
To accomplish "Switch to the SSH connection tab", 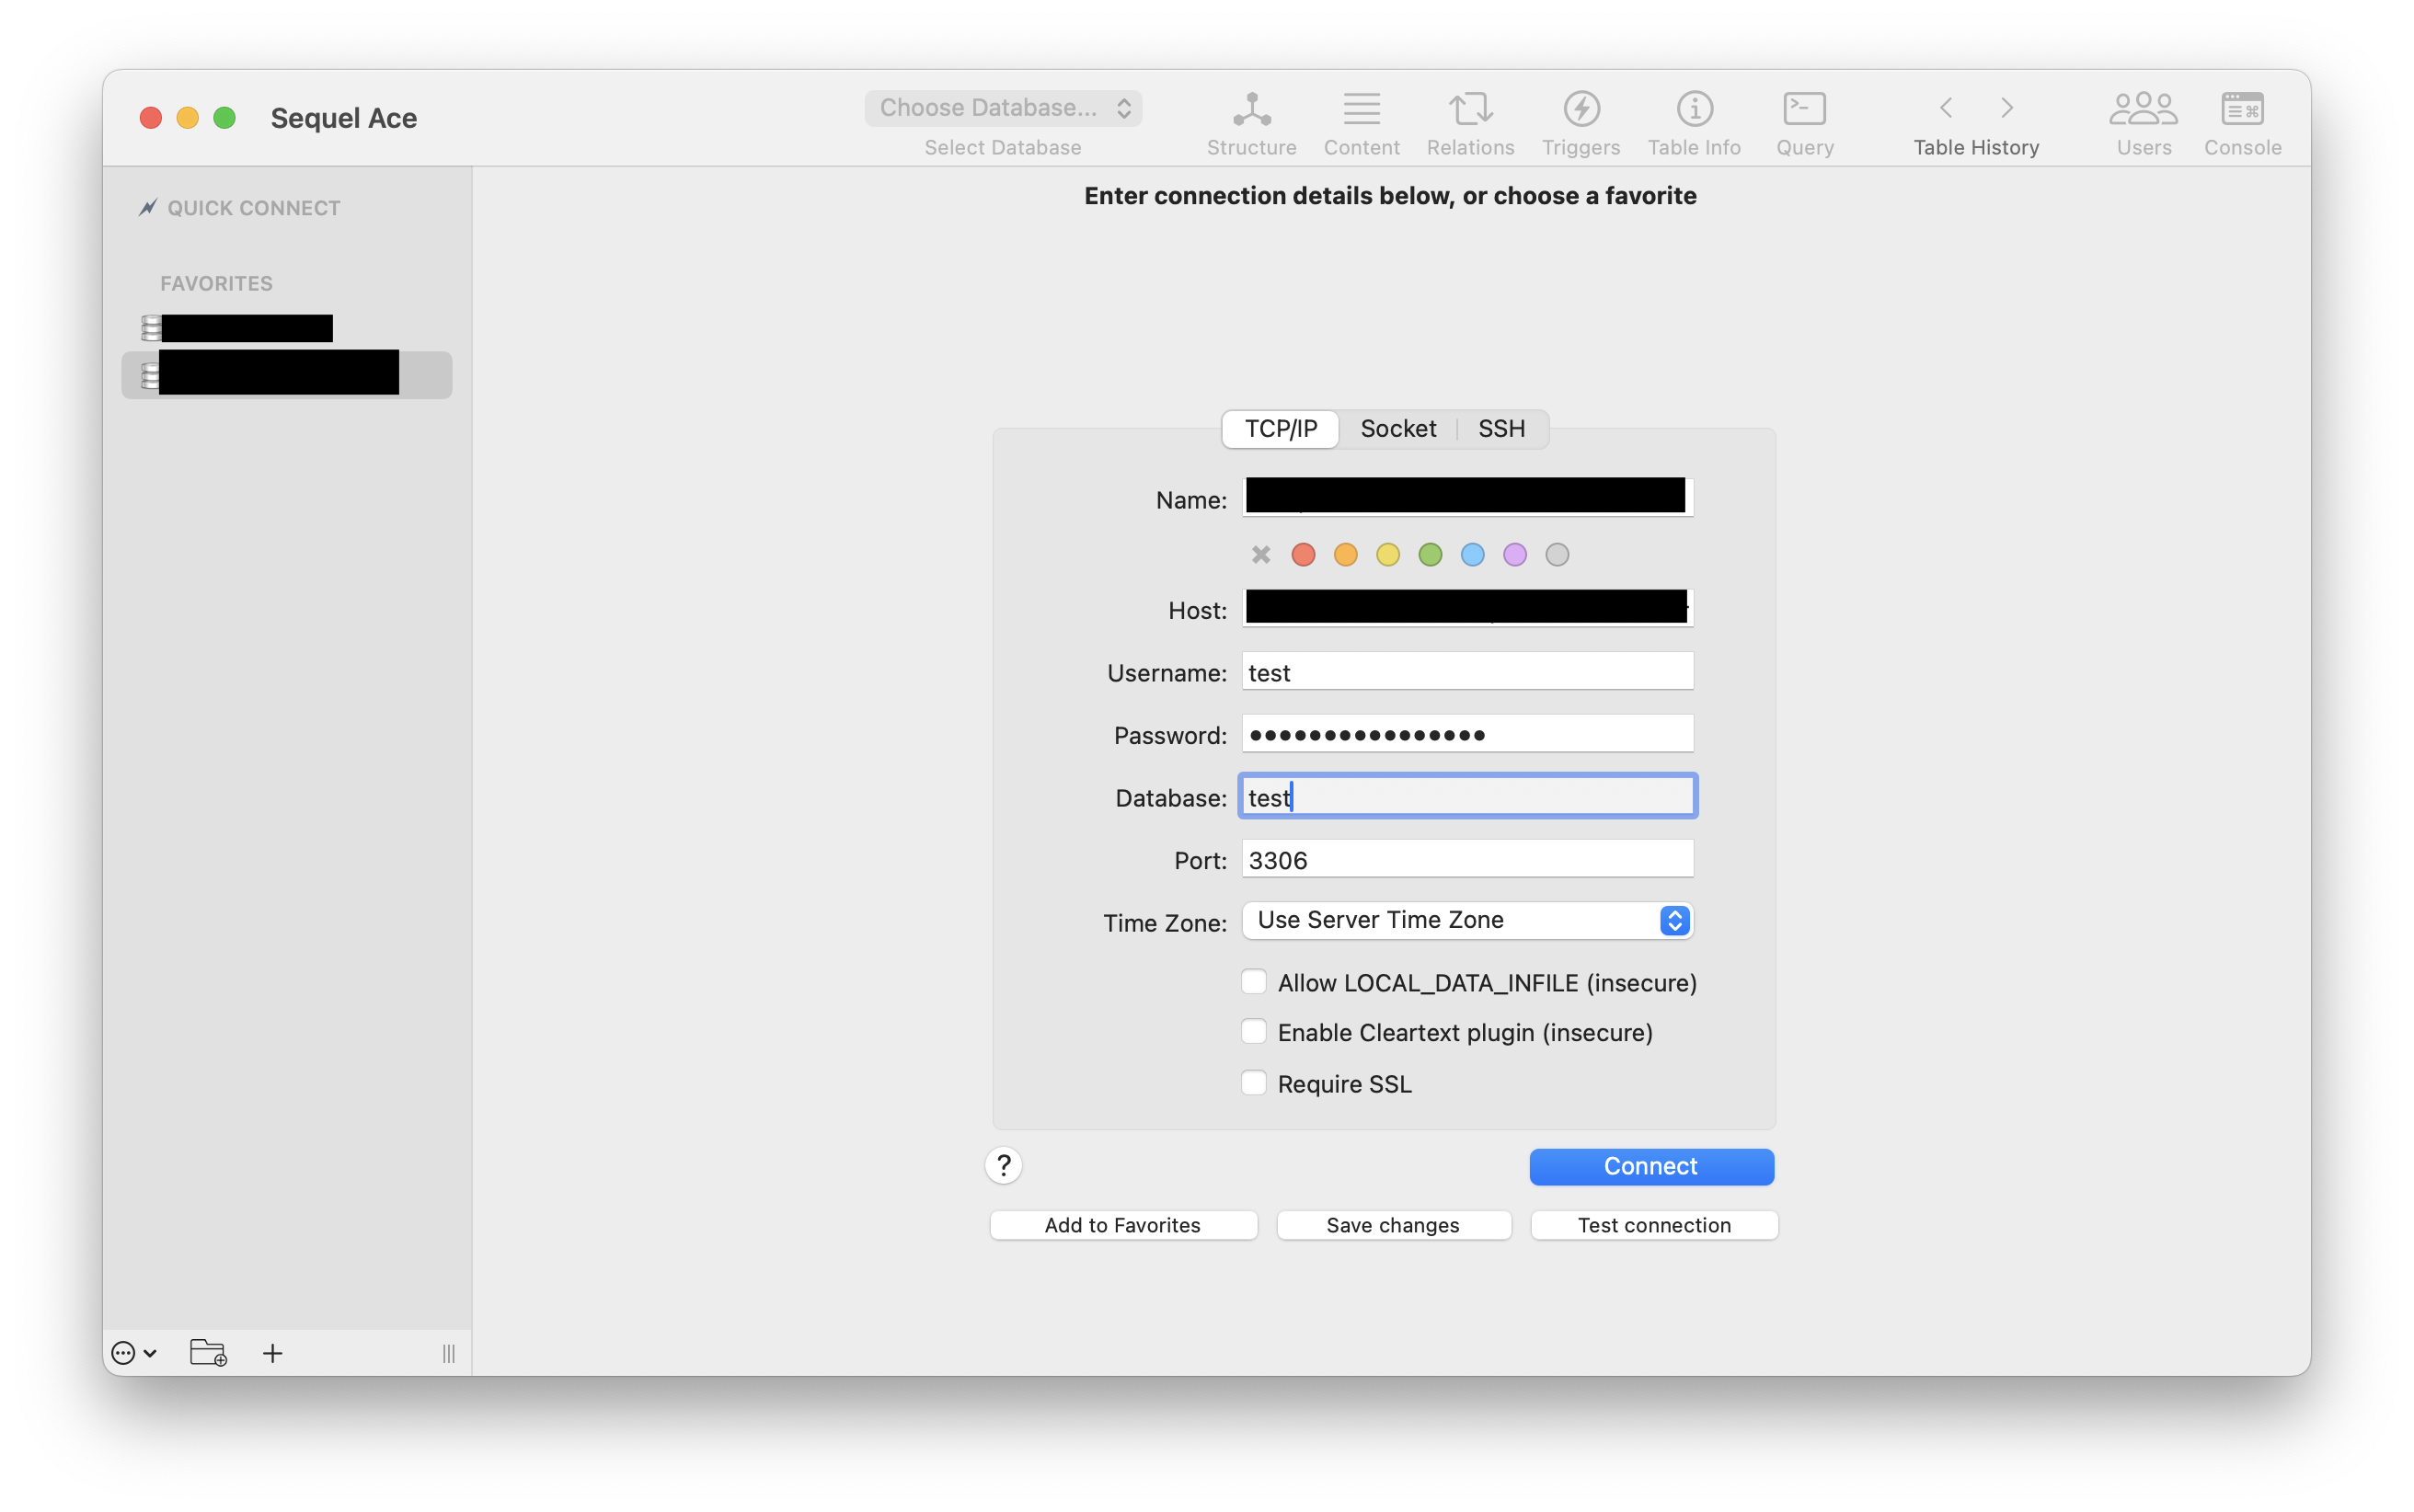I will [1501, 429].
